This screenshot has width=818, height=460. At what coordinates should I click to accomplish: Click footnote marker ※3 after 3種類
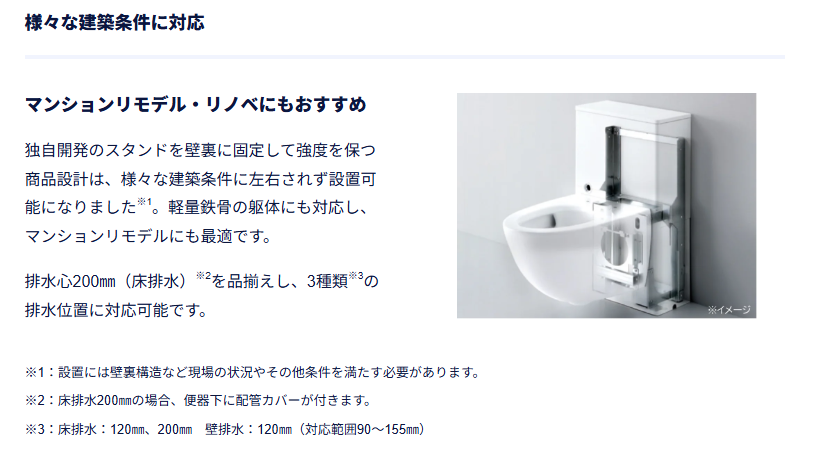click(356, 276)
